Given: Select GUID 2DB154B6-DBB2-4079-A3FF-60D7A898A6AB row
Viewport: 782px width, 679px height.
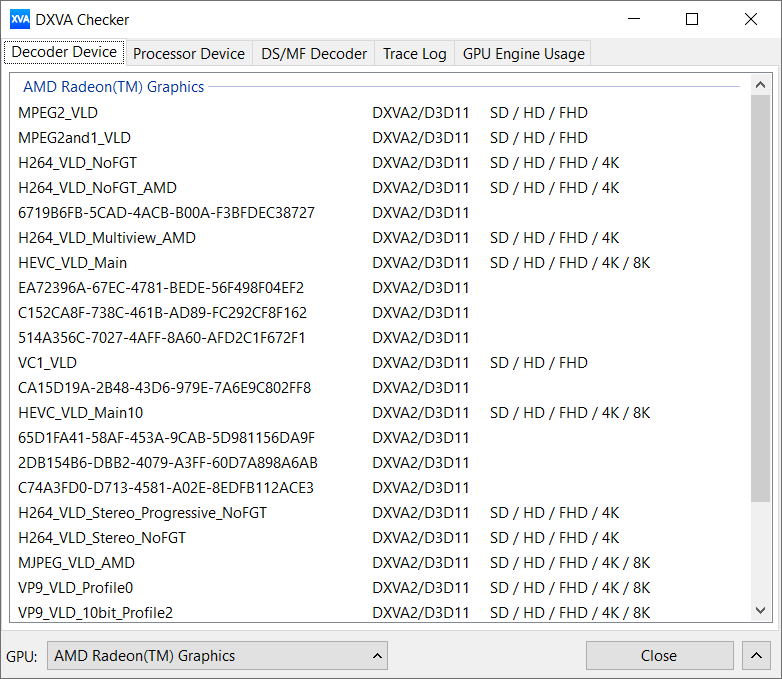Looking at the screenshot, I should 380,462.
